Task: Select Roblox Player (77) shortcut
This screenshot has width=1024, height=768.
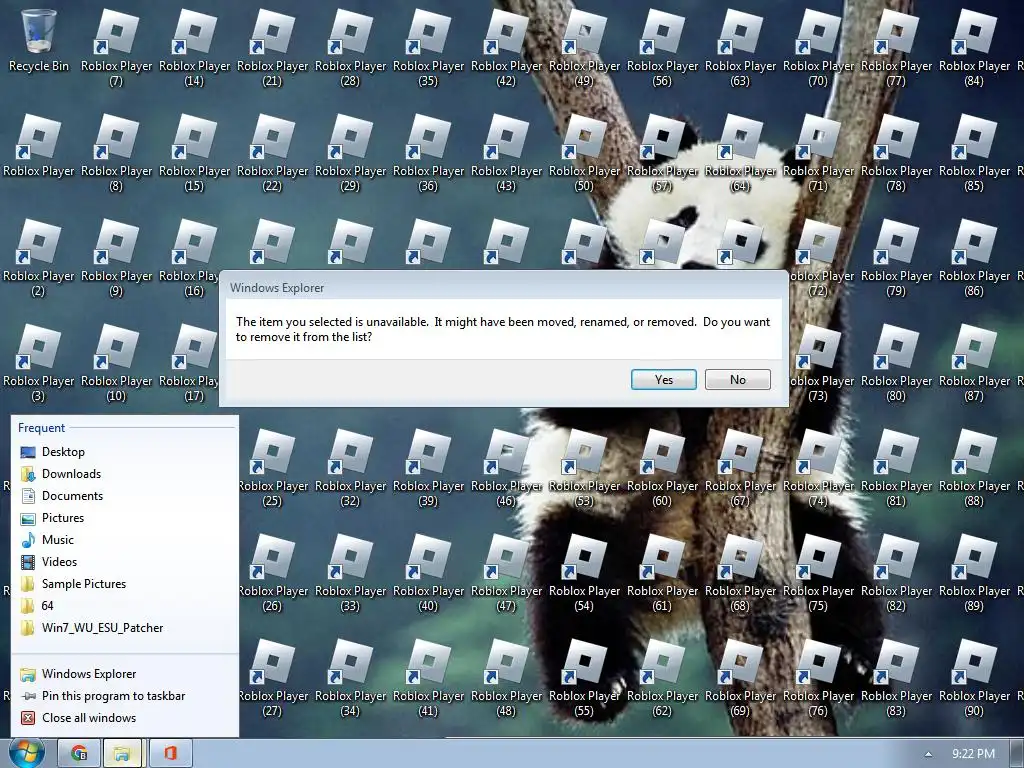Action: [896, 47]
